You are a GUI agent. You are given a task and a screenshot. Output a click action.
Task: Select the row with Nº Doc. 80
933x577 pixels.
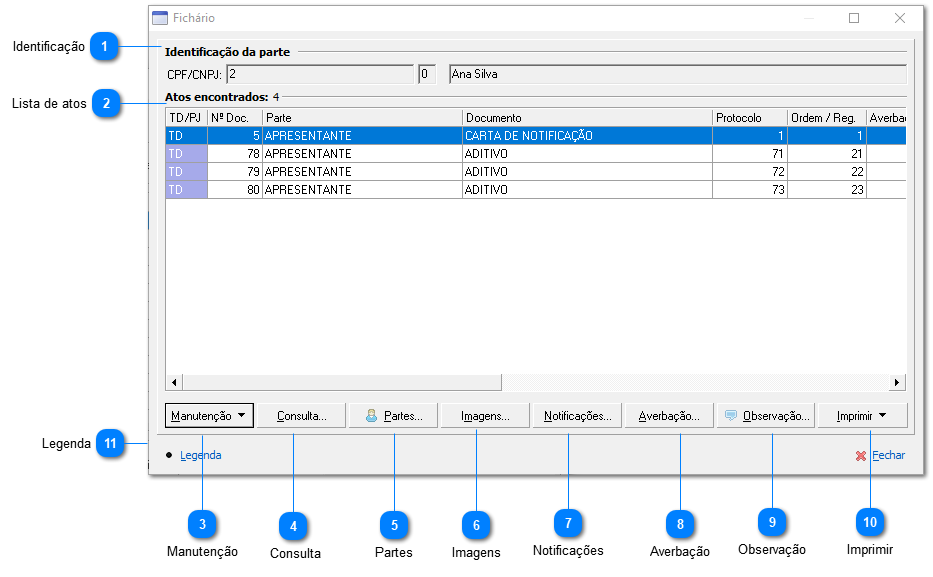[x=536, y=190]
